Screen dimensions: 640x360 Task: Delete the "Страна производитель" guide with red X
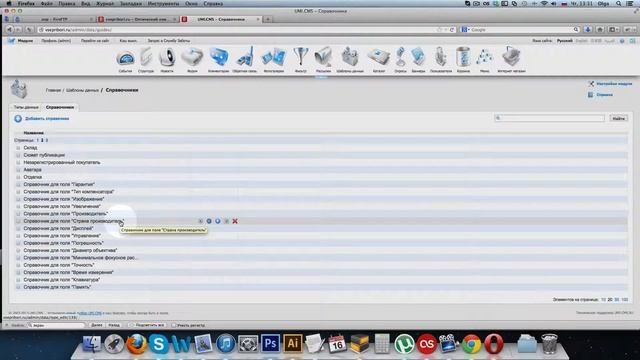pos(235,221)
